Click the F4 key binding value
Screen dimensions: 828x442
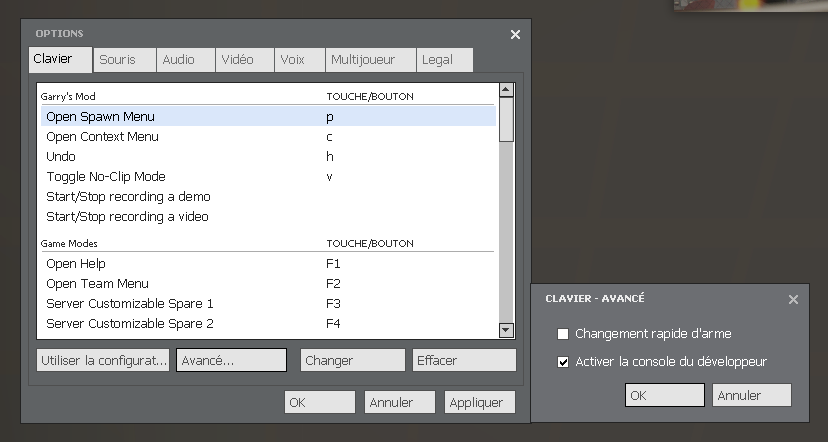333,324
